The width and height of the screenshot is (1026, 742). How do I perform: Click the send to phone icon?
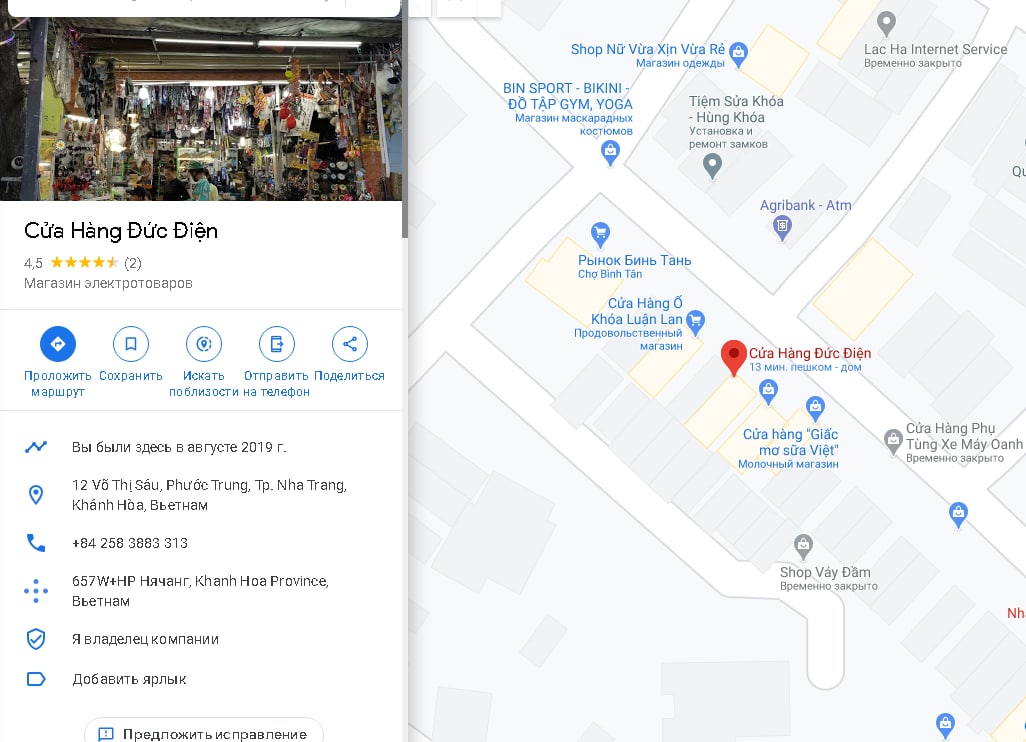277,344
